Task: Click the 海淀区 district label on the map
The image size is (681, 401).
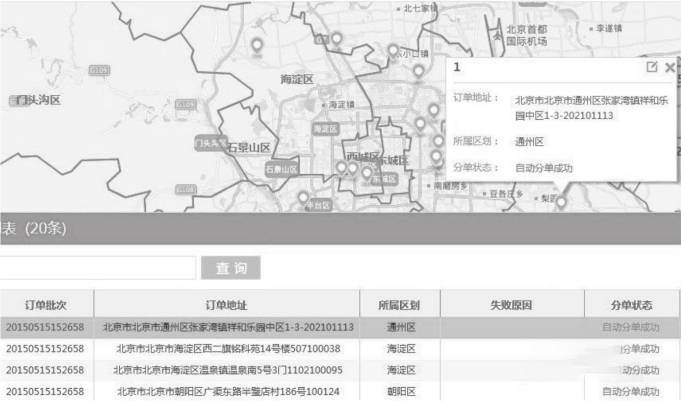Action: tap(297, 79)
